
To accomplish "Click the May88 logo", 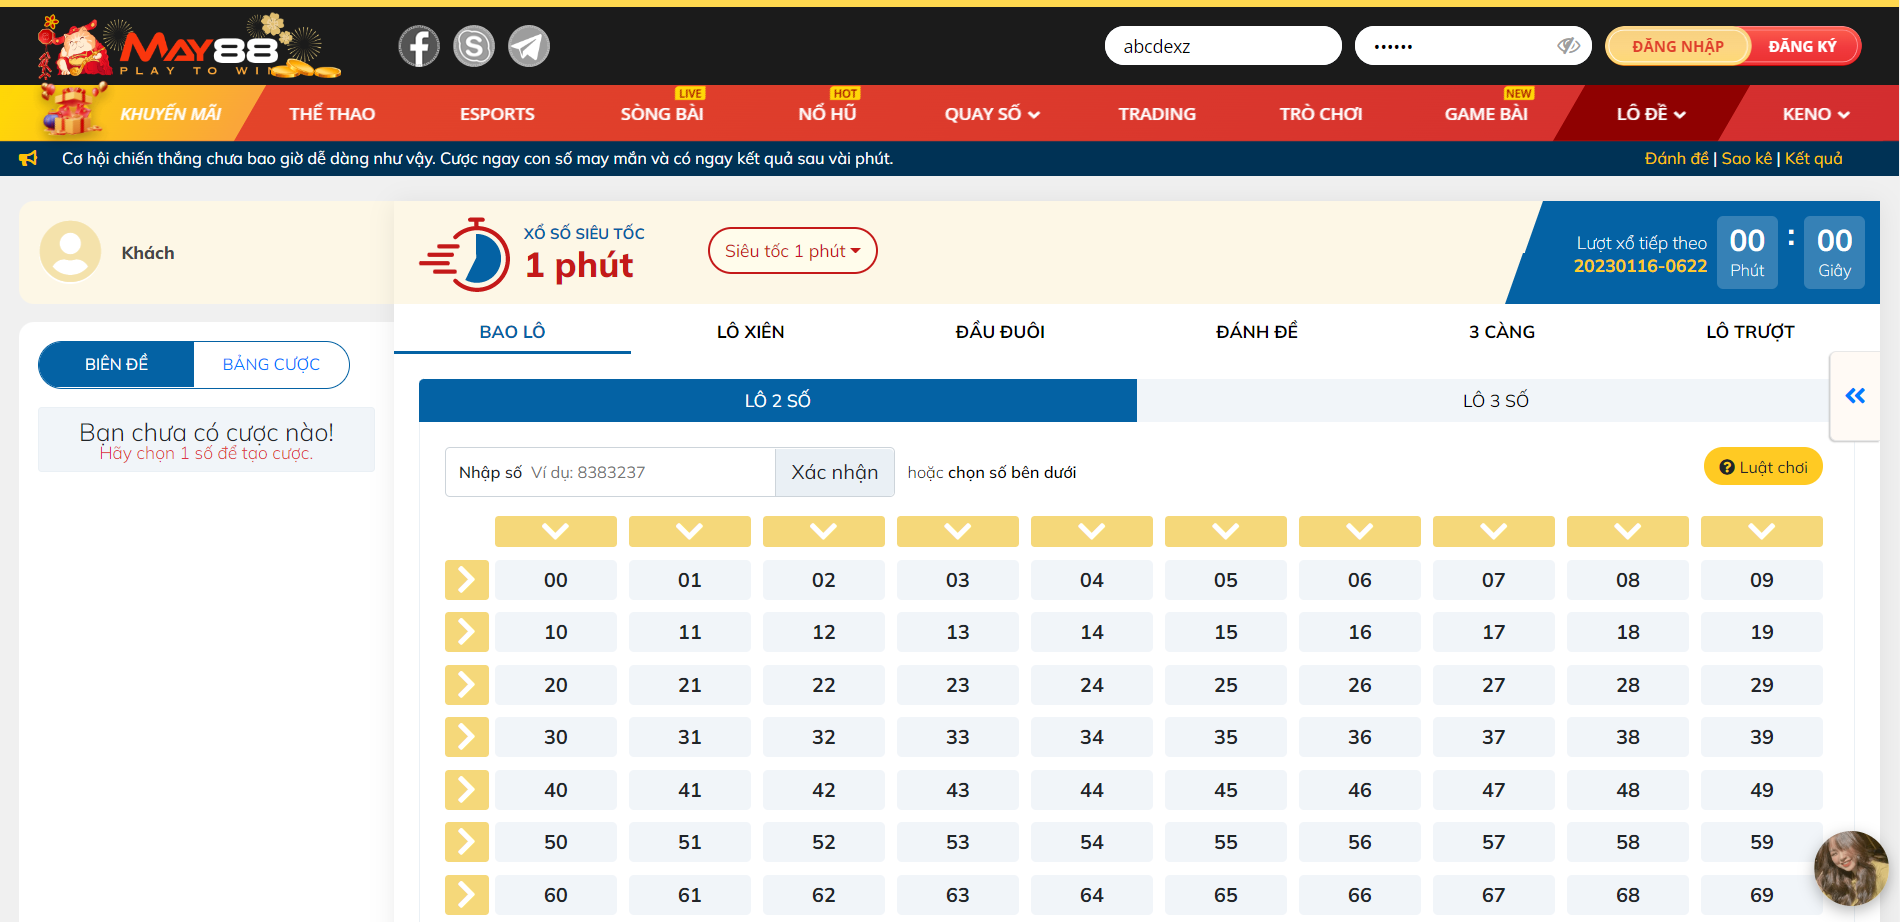I will pyautogui.click(x=190, y=47).
